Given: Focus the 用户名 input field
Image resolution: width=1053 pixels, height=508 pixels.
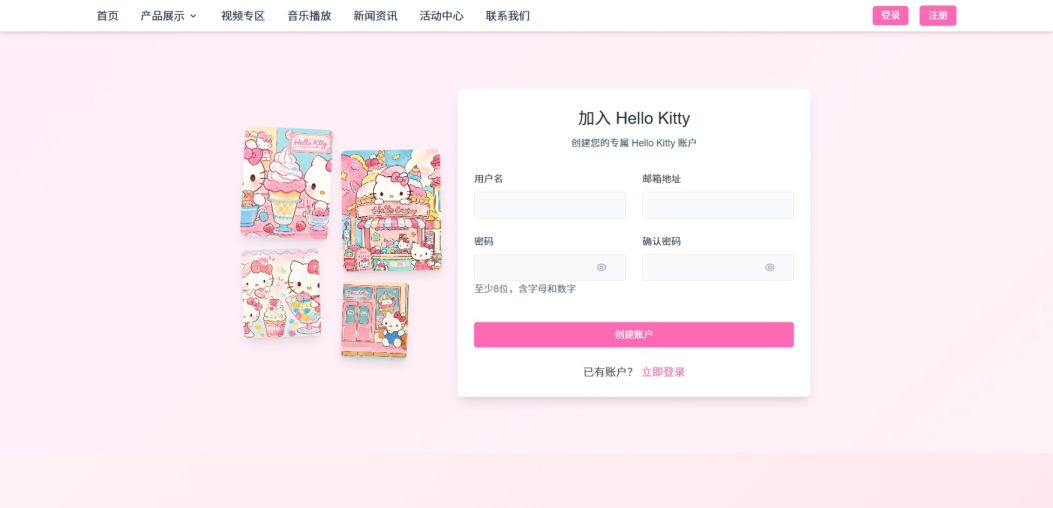Looking at the screenshot, I should [550, 205].
